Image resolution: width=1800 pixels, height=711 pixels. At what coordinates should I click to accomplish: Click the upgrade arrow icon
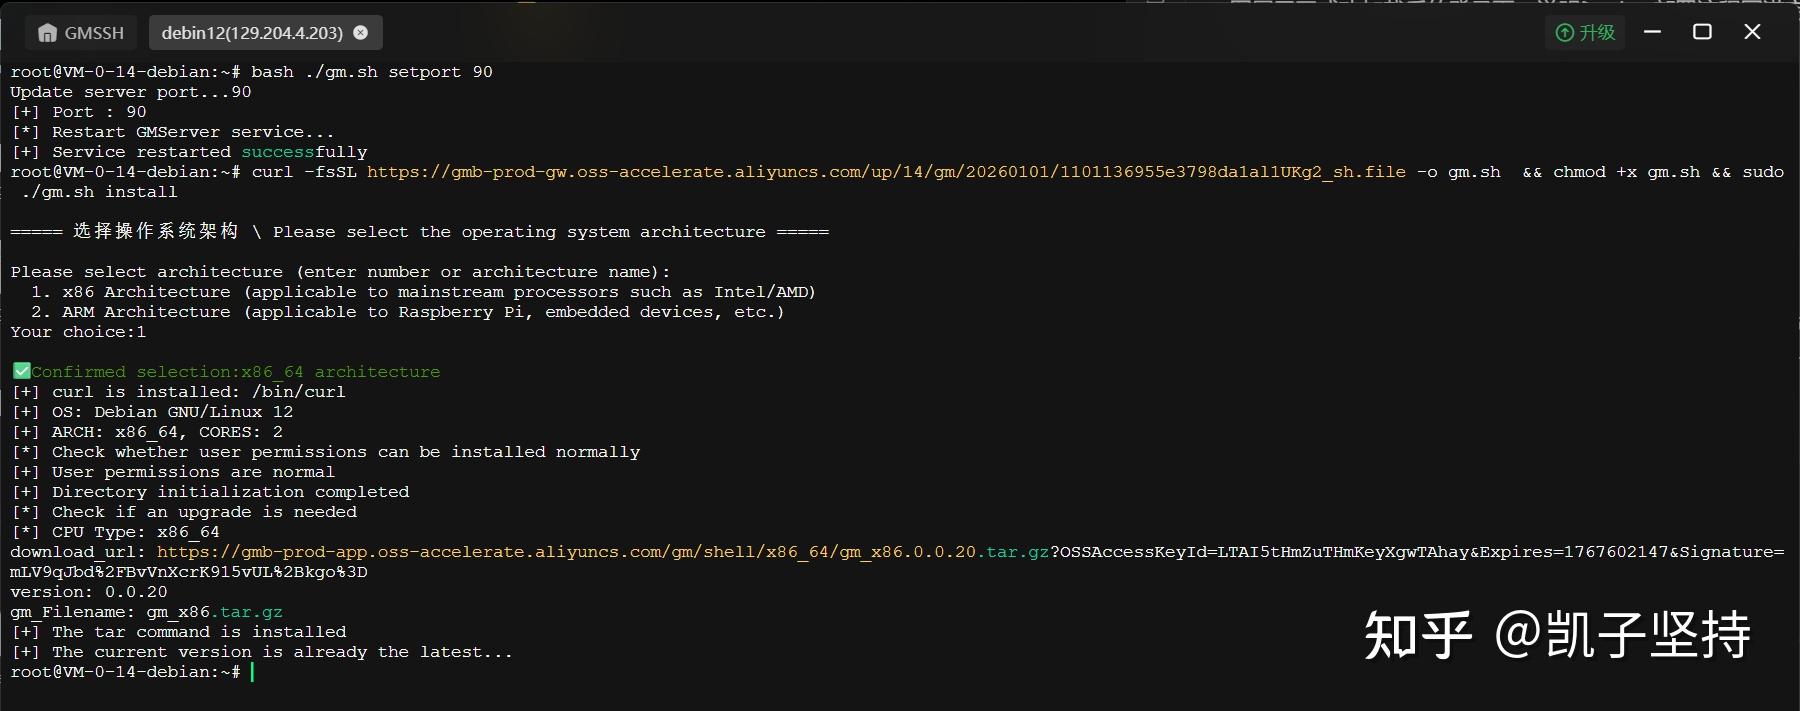1565,33
